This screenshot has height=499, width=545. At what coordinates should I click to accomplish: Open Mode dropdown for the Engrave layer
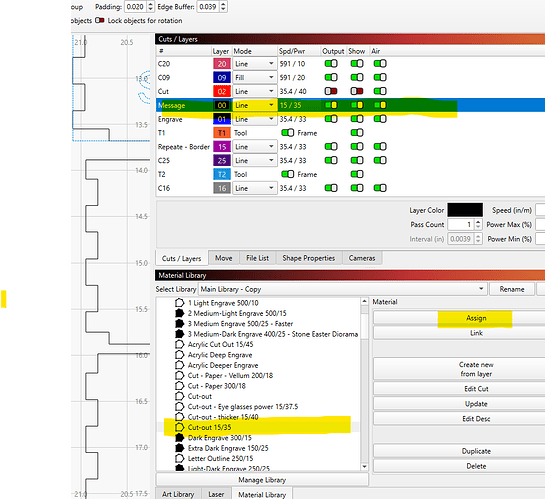click(255, 119)
